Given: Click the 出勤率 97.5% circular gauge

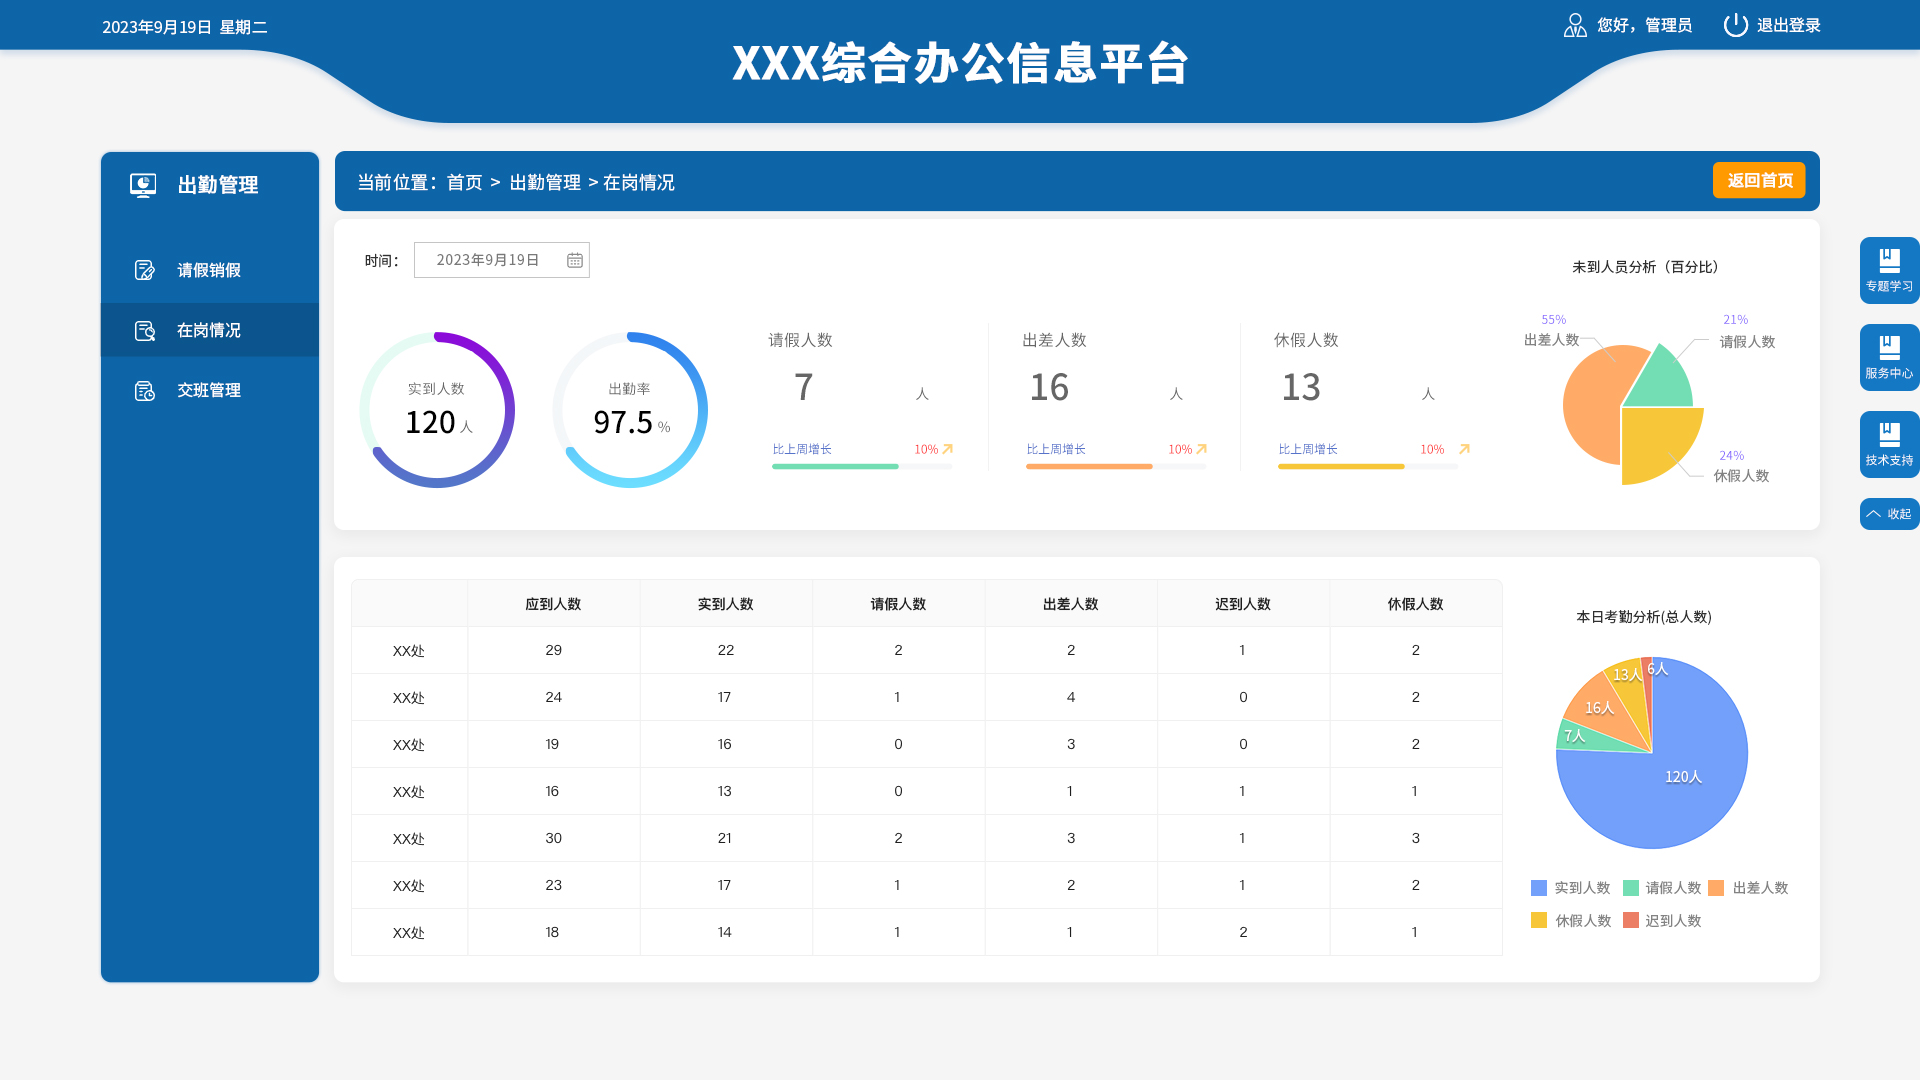Looking at the screenshot, I should coord(630,410).
